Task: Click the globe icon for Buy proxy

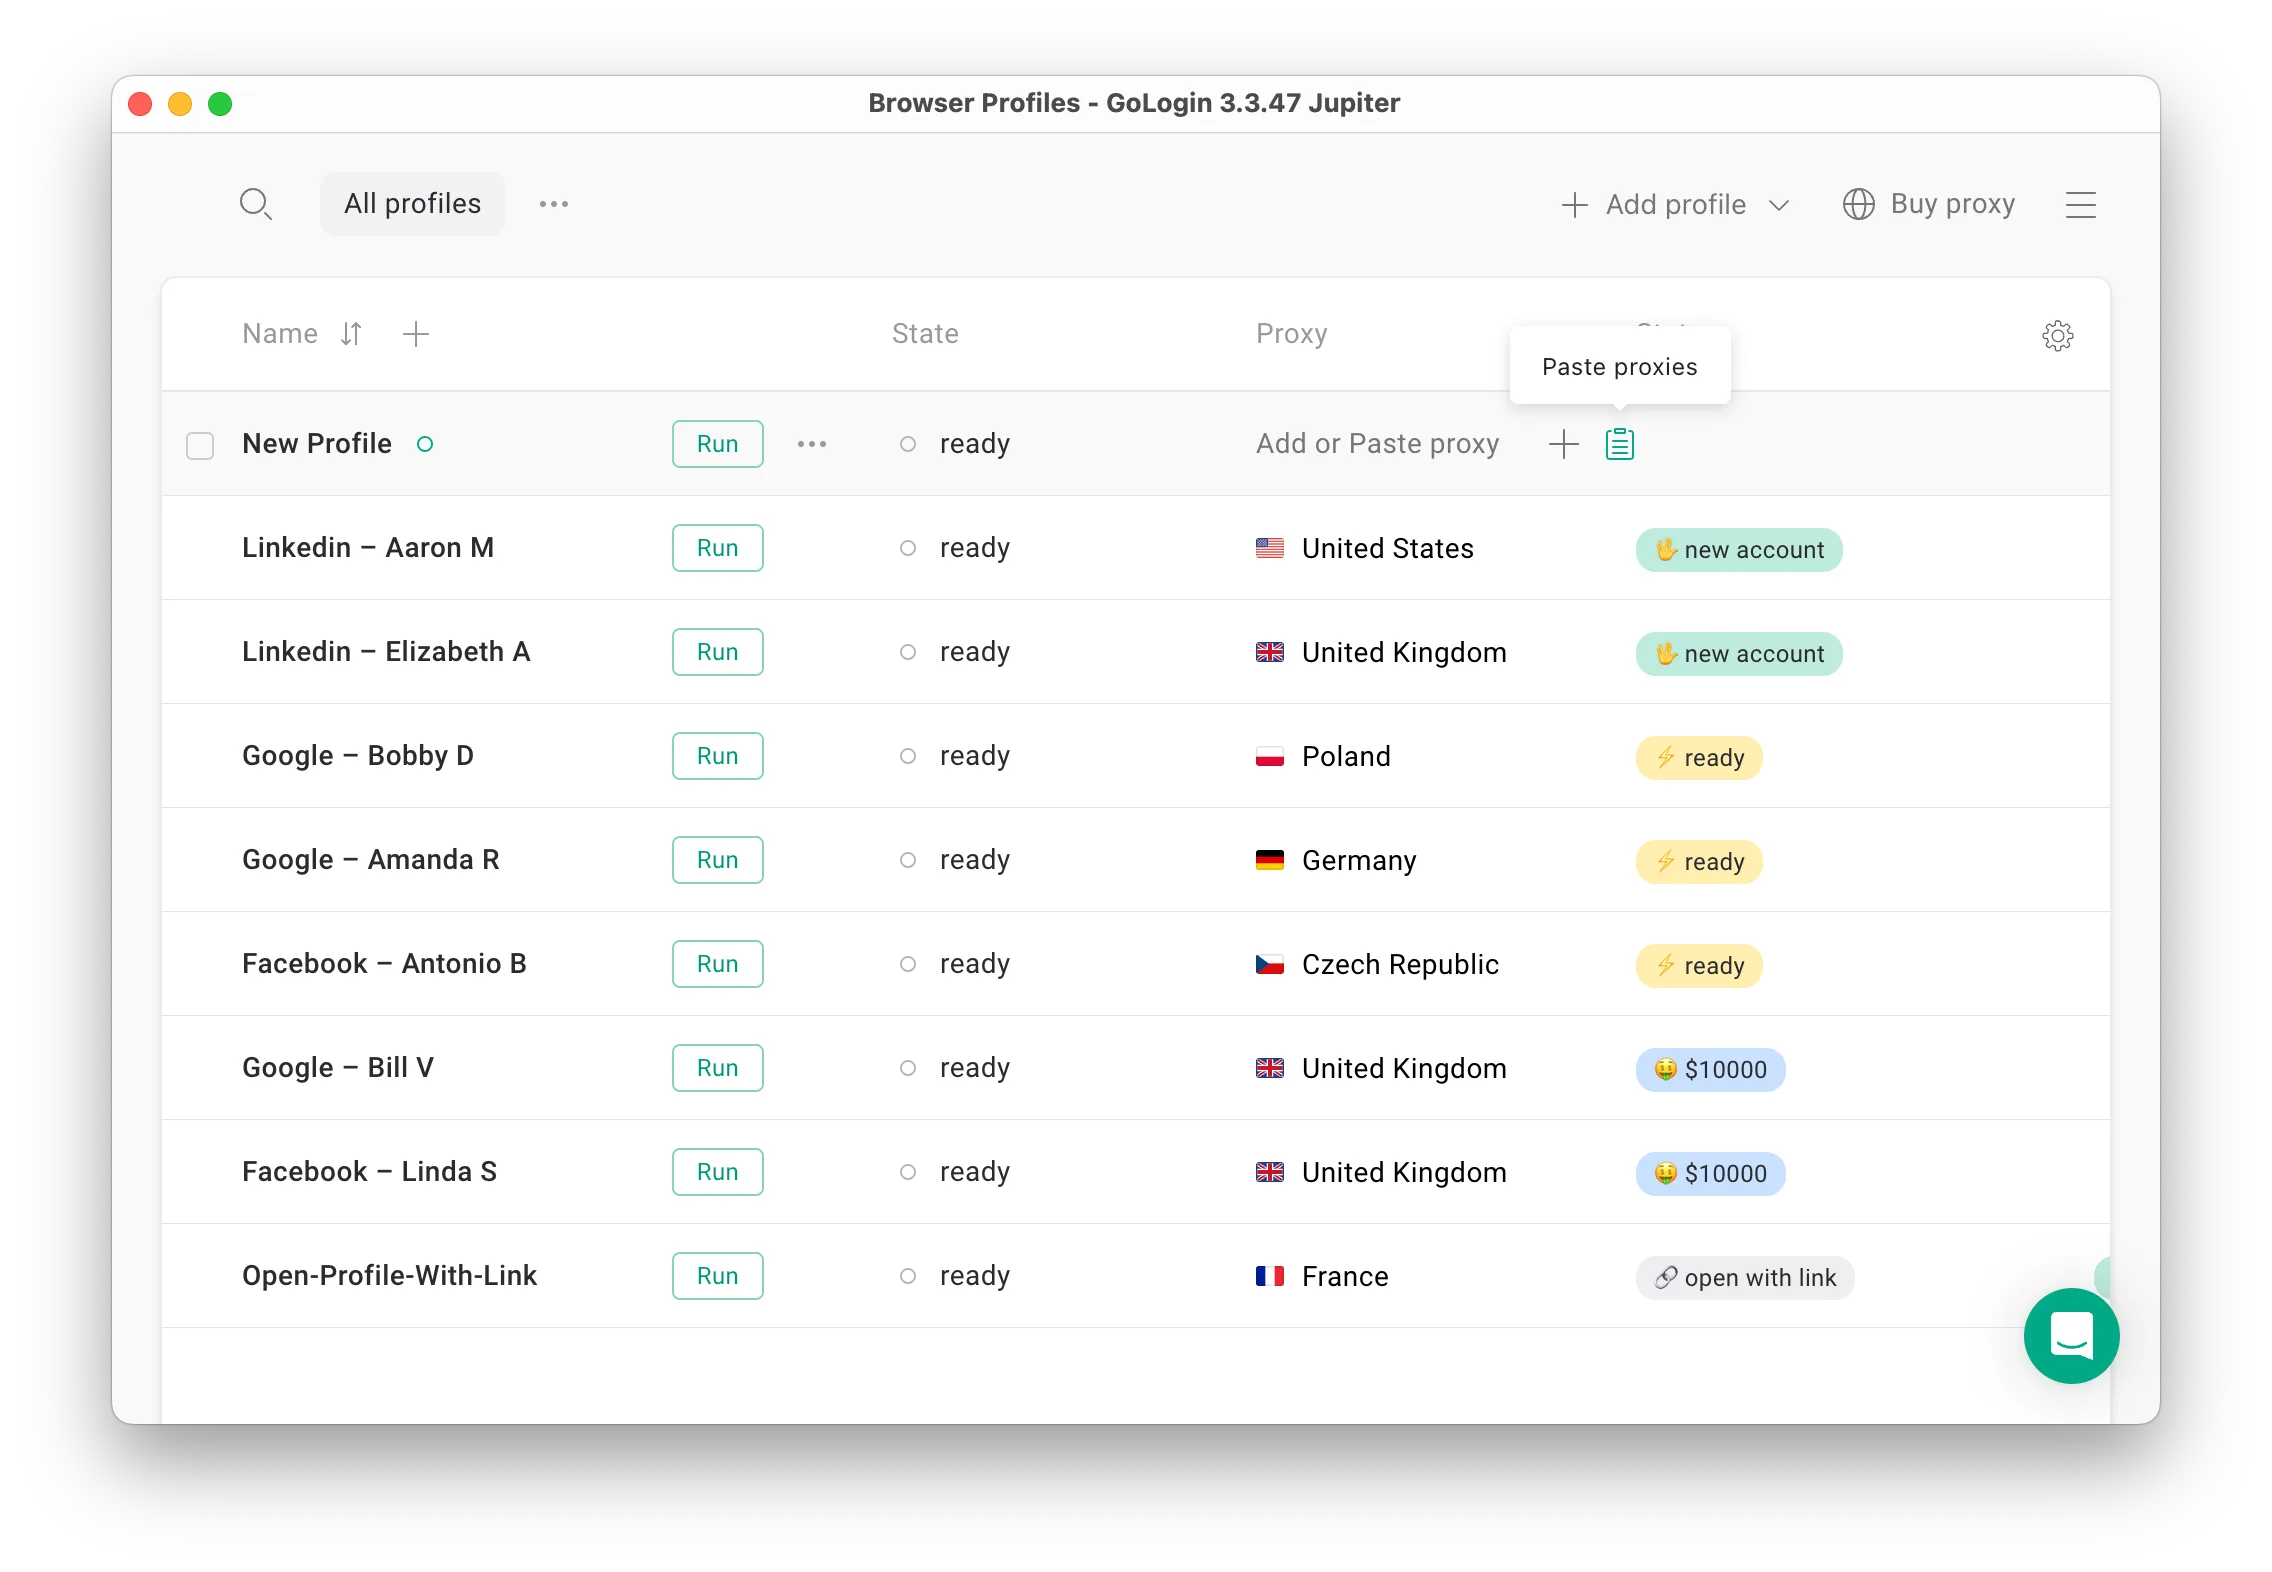Action: 1859,204
